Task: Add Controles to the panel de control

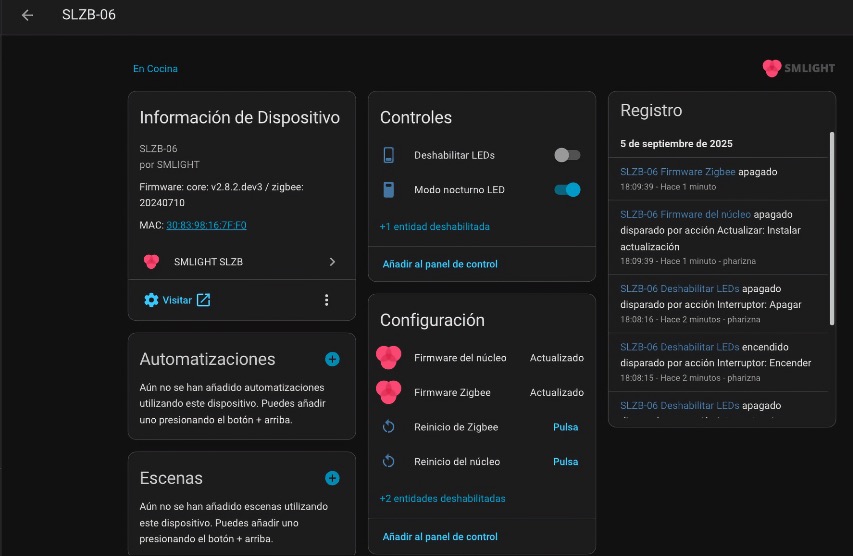Action: [x=440, y=264]
